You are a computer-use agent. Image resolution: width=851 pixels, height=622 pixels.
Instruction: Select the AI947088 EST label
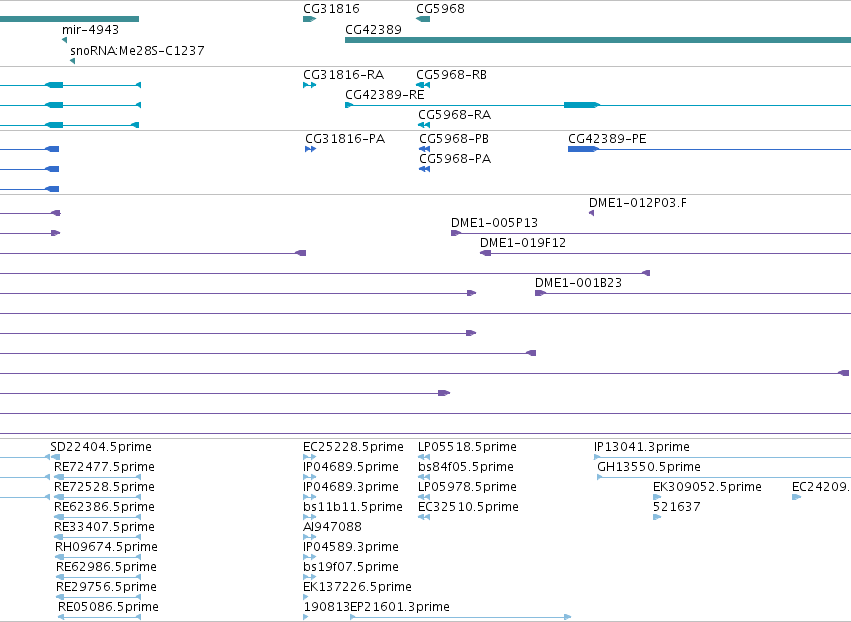332,528
